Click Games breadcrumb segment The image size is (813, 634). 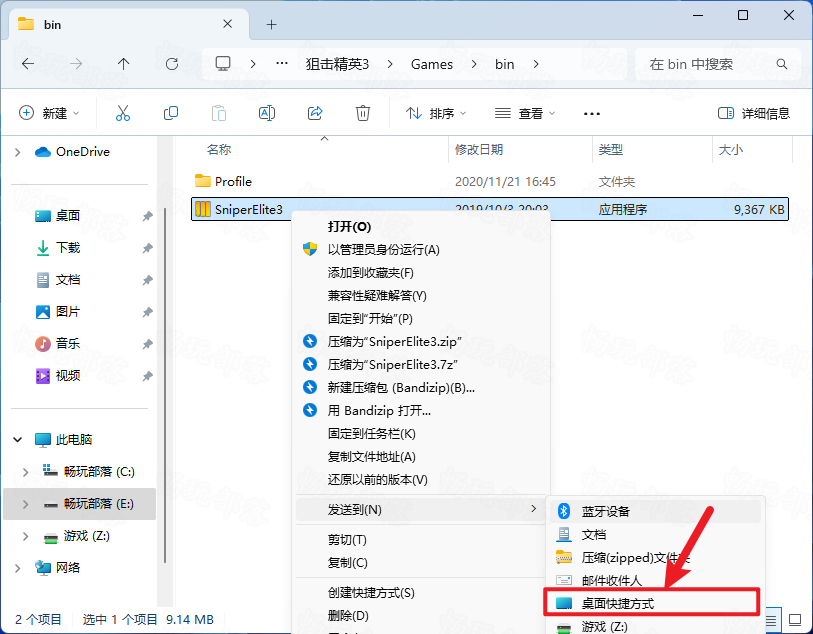coord(432,64)
